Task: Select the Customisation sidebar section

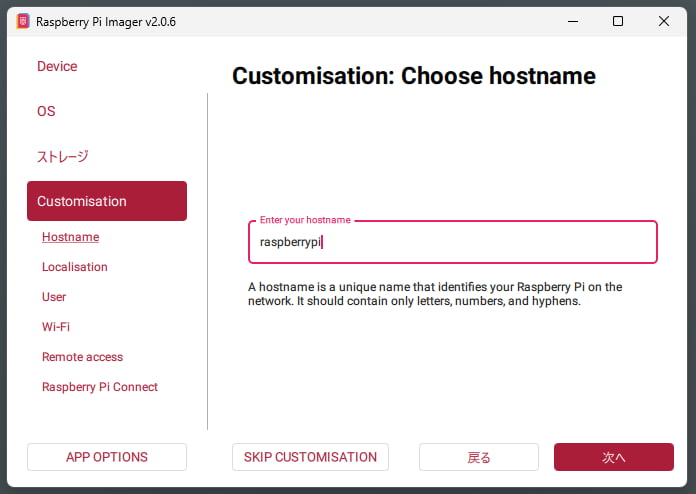Action: pyautogui.click(x=106, y=201)
